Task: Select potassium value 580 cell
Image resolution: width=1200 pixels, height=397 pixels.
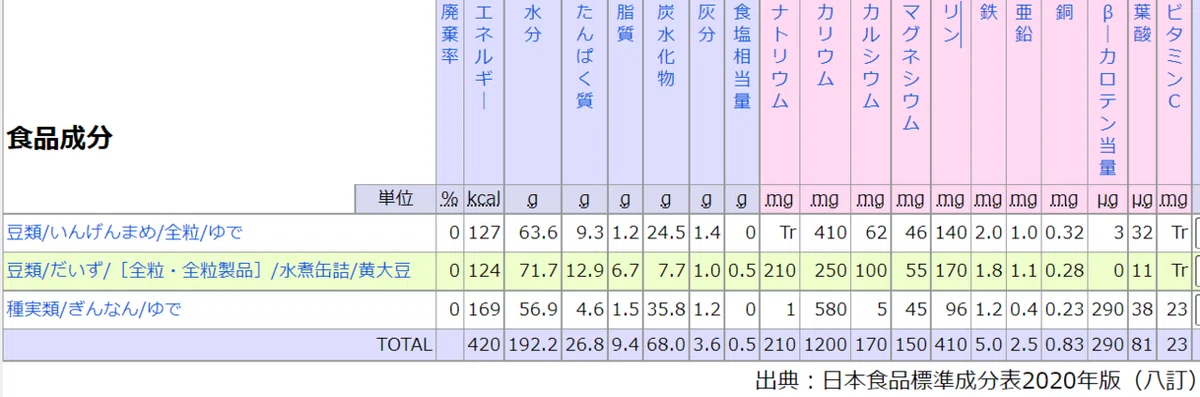Action: click(824, 309)
